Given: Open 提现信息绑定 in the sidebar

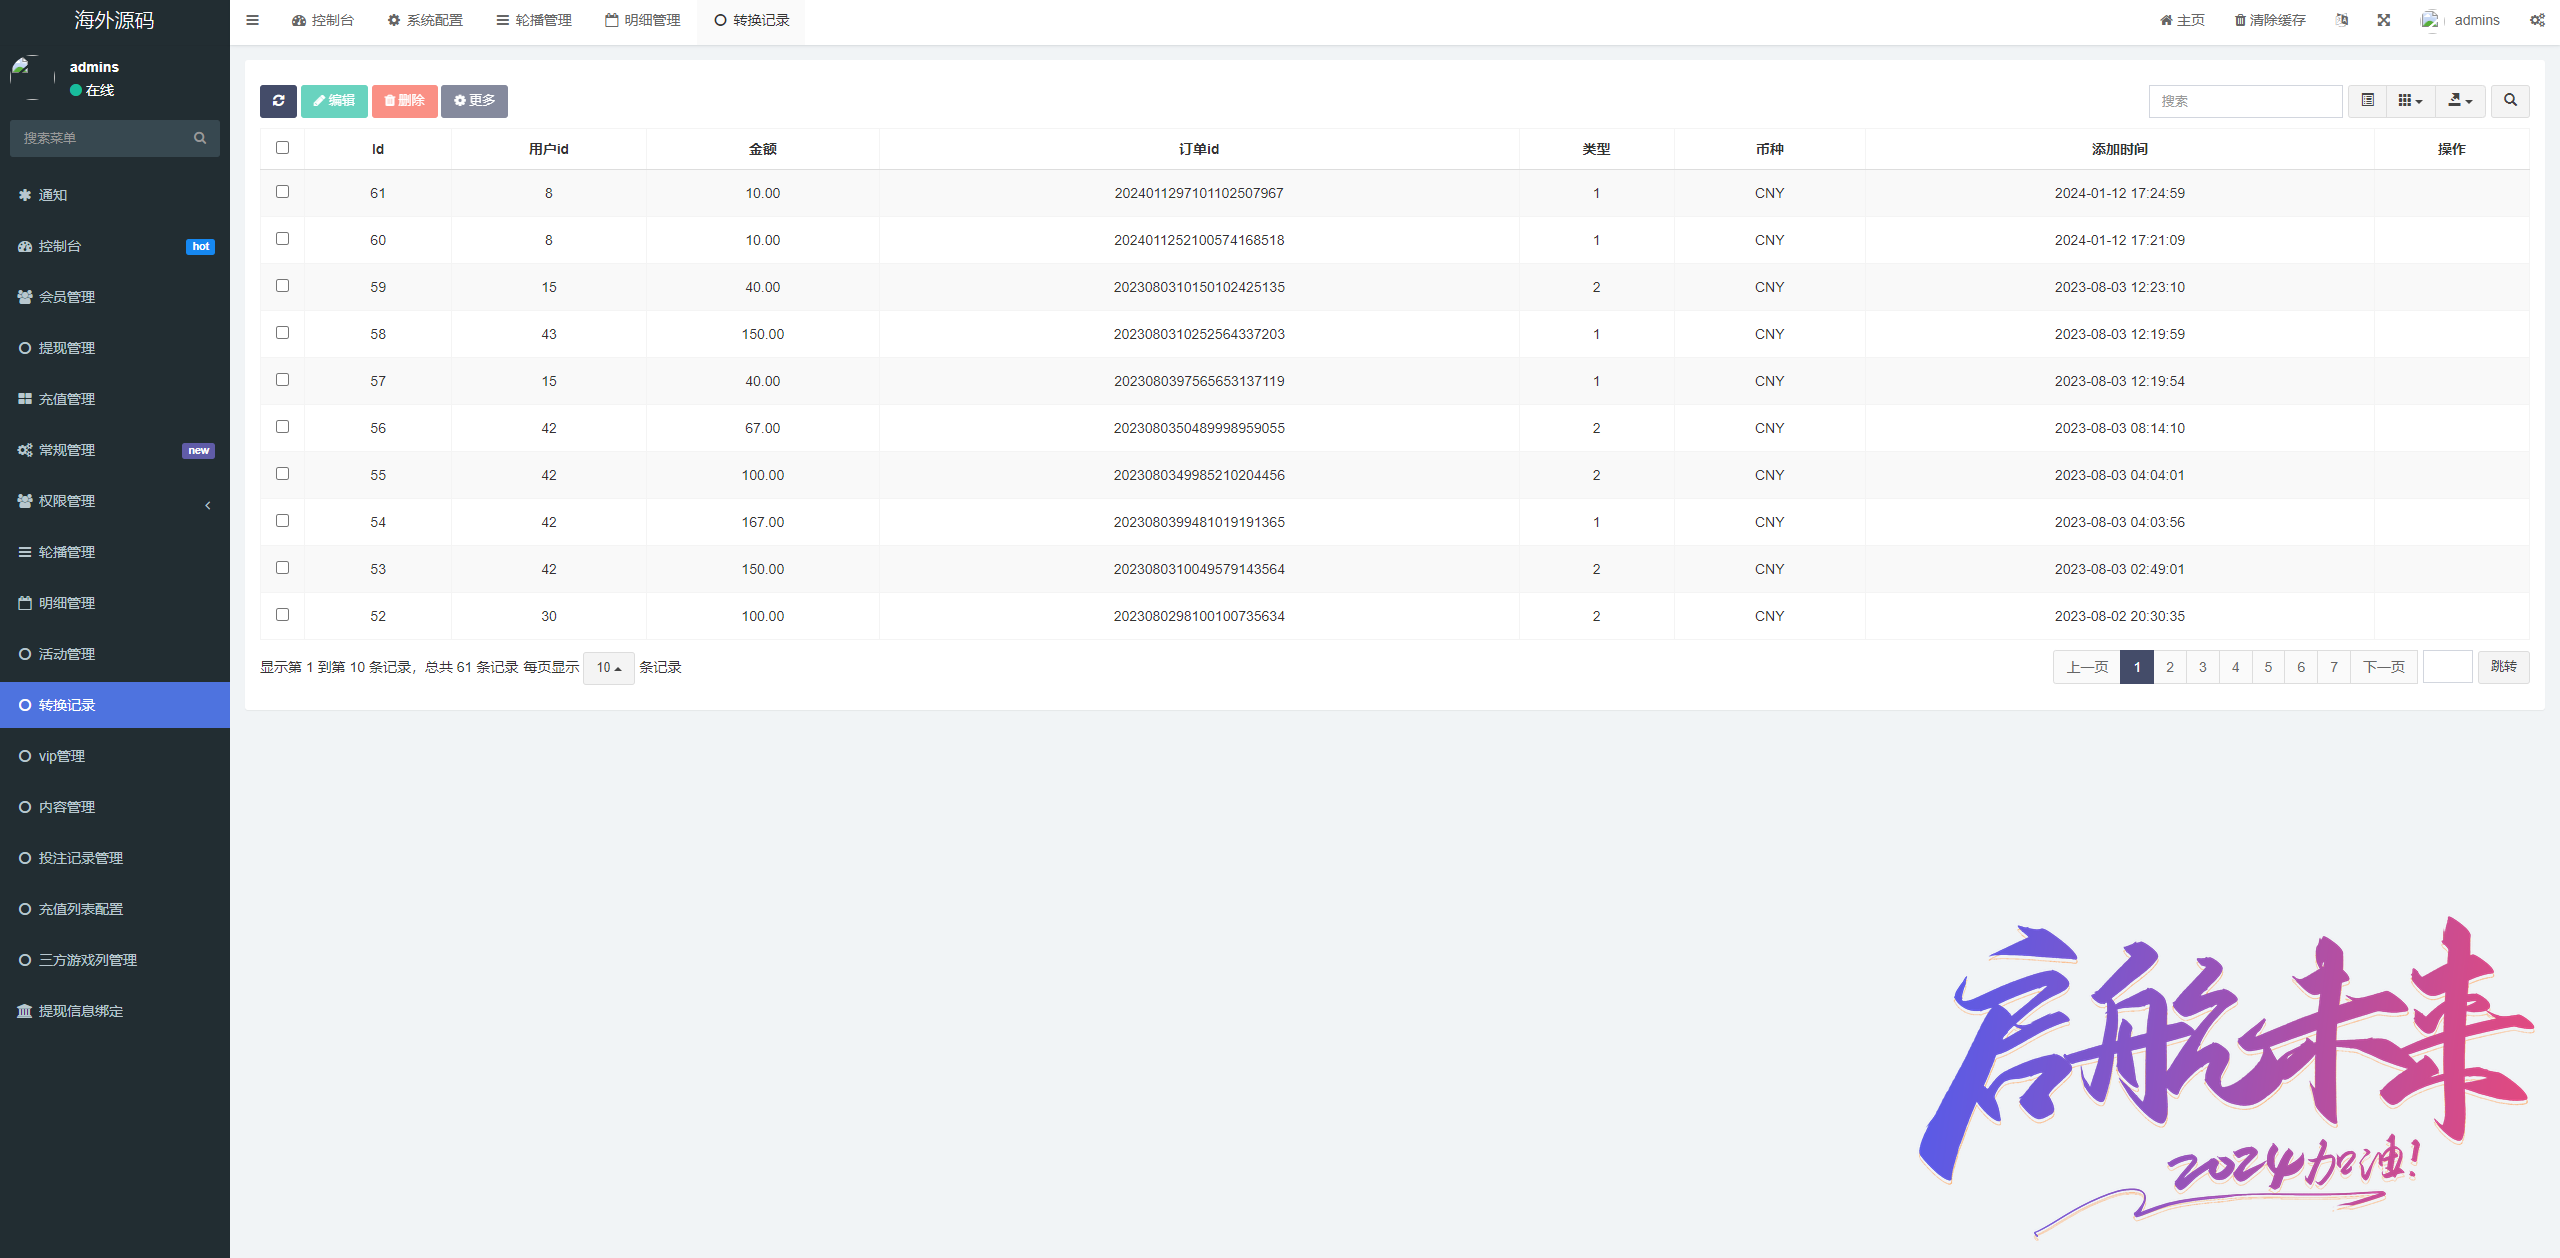Looking at the screenshot, I should [x=115, y=1011].
